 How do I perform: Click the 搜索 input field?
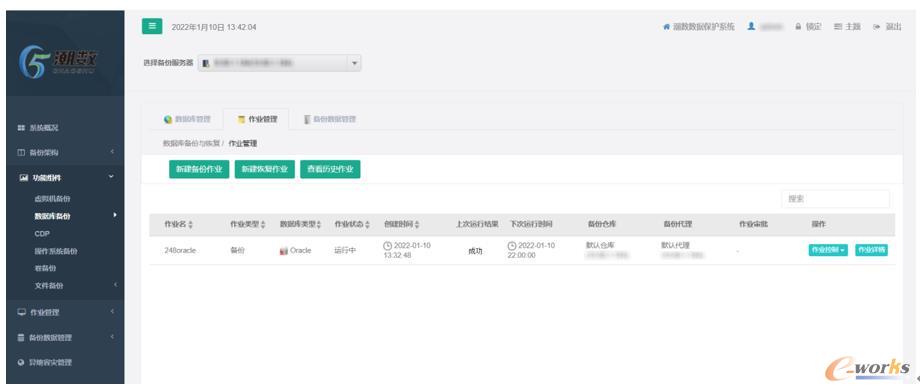[x=836, y=199]
